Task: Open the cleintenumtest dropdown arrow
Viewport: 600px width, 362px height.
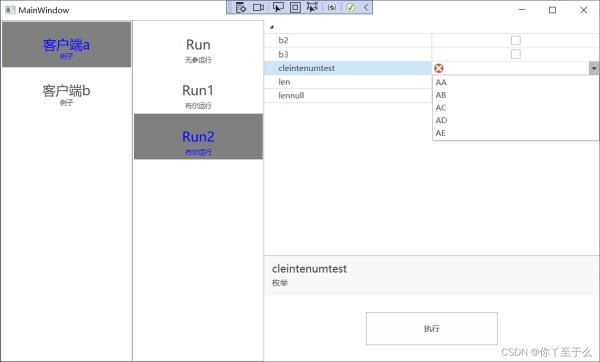Action: point(594,68)
